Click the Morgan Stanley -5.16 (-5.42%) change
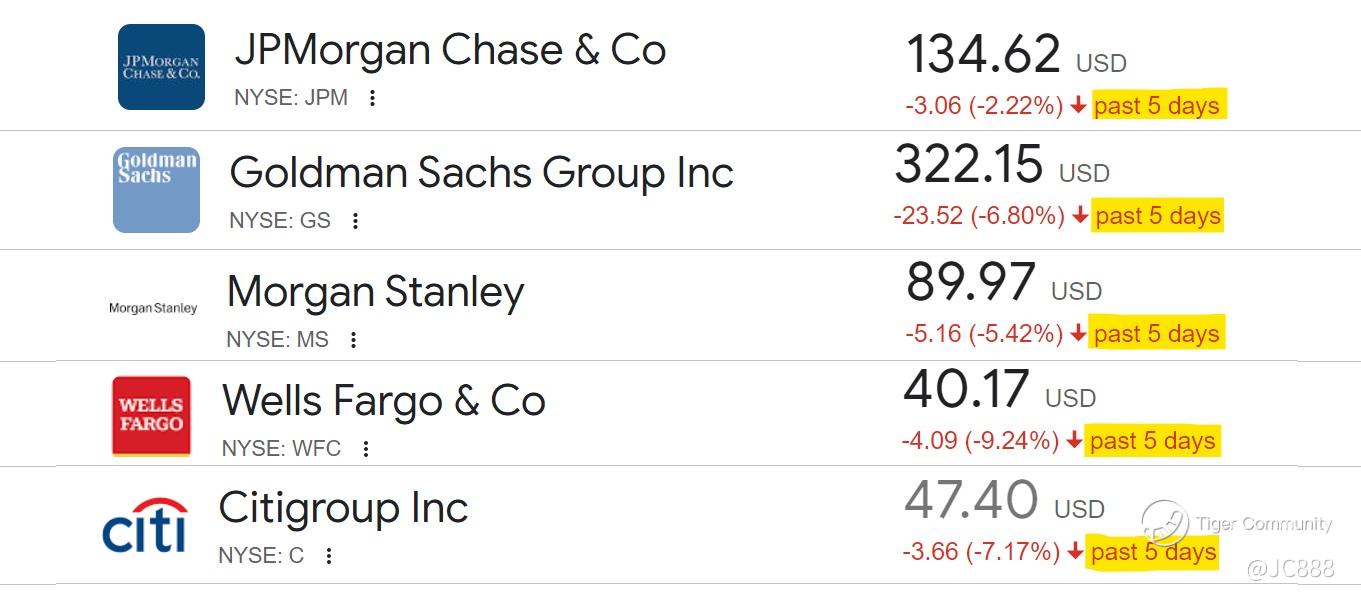Image resolution: width=1361 pixels, height=599 pixels. 984,334
